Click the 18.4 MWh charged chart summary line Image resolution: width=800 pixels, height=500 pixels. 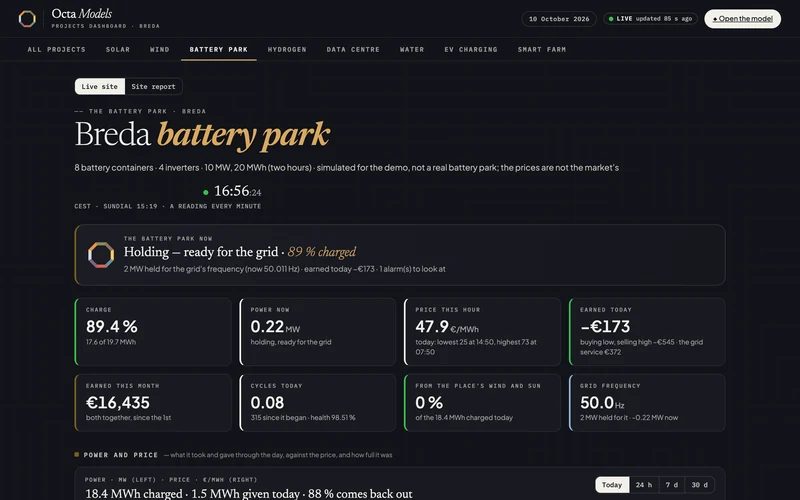click(x=249, y=494)
